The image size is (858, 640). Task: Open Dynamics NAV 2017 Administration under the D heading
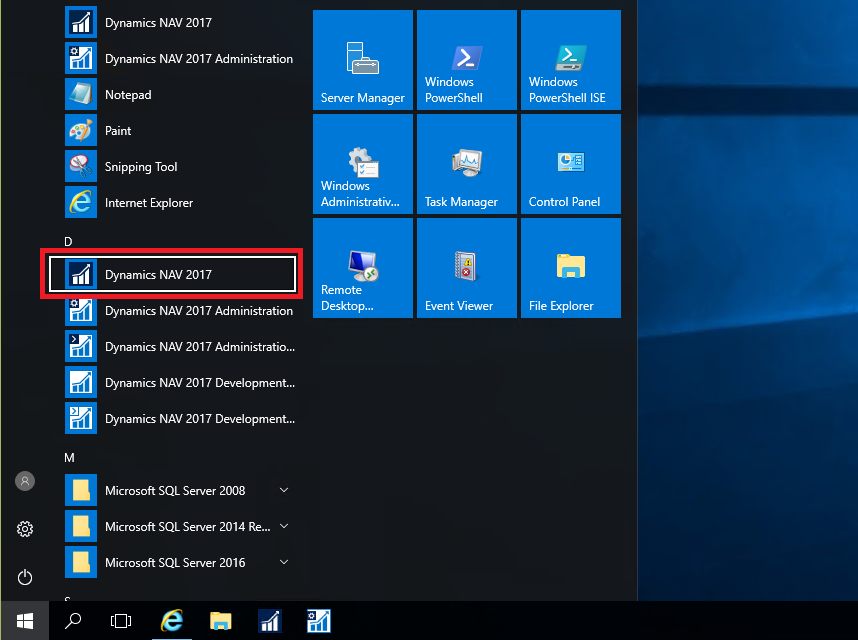tap(179, 311)
